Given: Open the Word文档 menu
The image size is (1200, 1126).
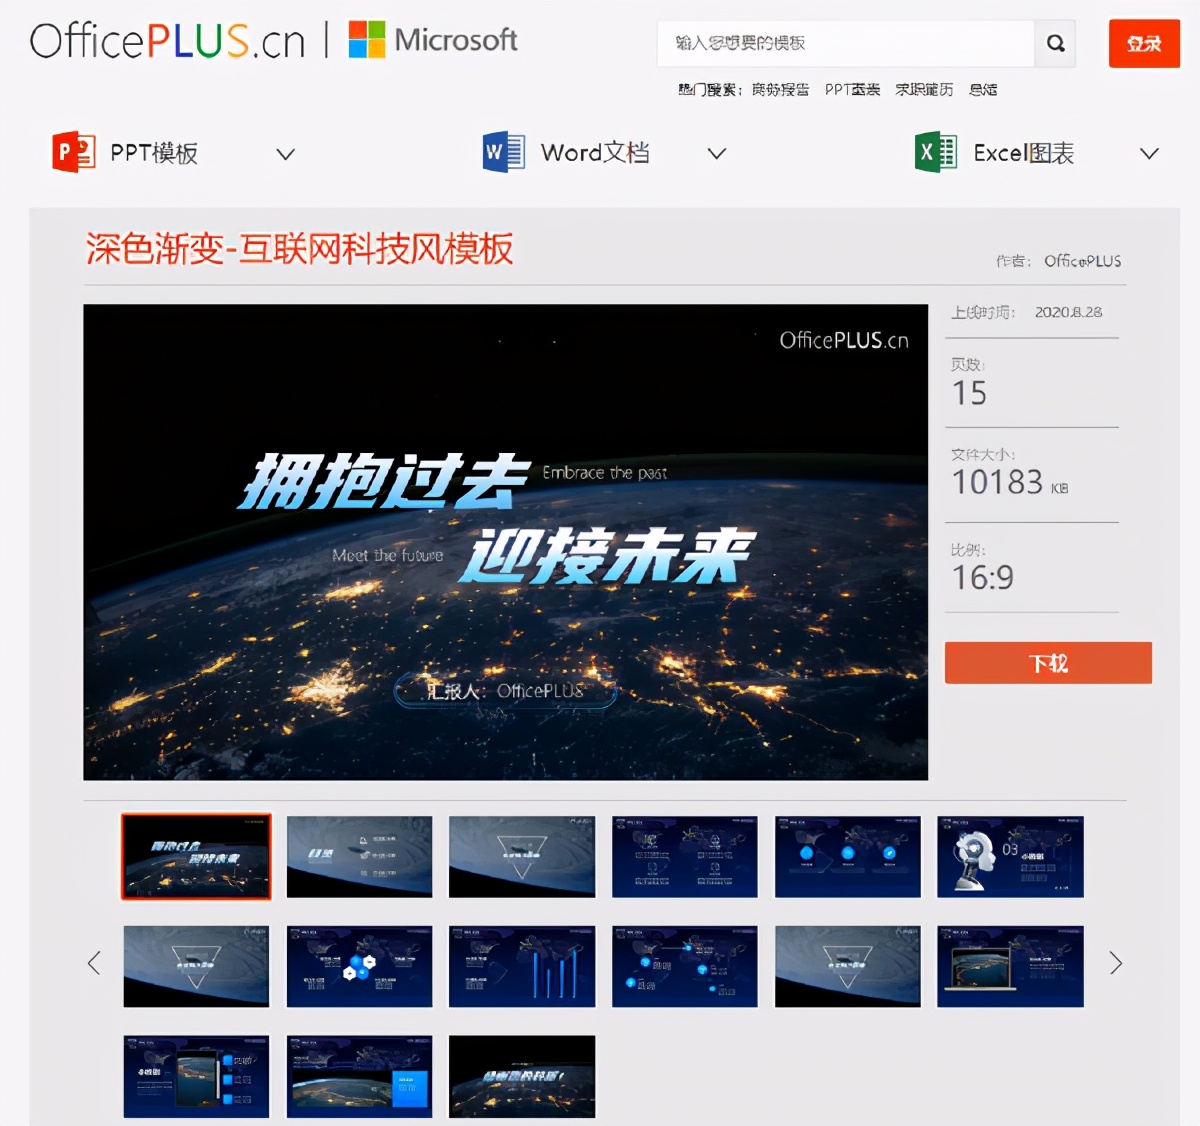Looking at the screenshot, I should click(x=595, y=152).
